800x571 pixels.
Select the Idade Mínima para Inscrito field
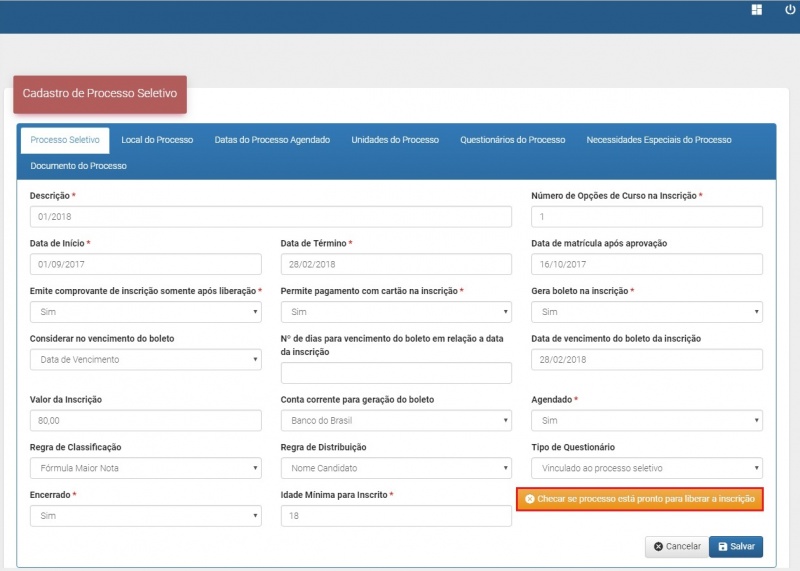click(x=396, y=515)
